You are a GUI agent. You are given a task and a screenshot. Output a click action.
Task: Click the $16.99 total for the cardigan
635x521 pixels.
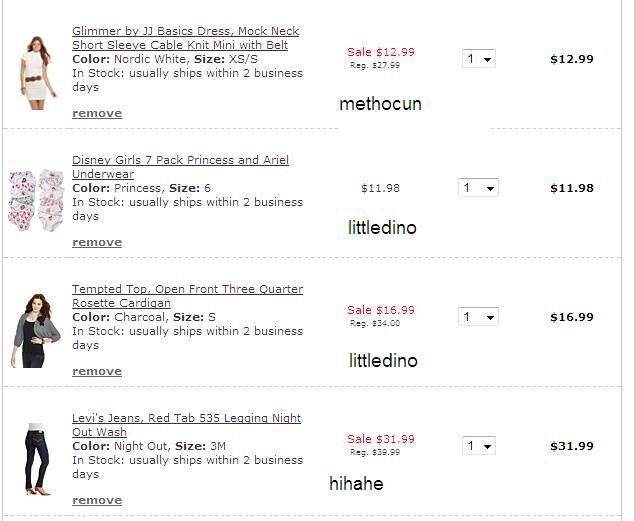(x=571, y=317)
